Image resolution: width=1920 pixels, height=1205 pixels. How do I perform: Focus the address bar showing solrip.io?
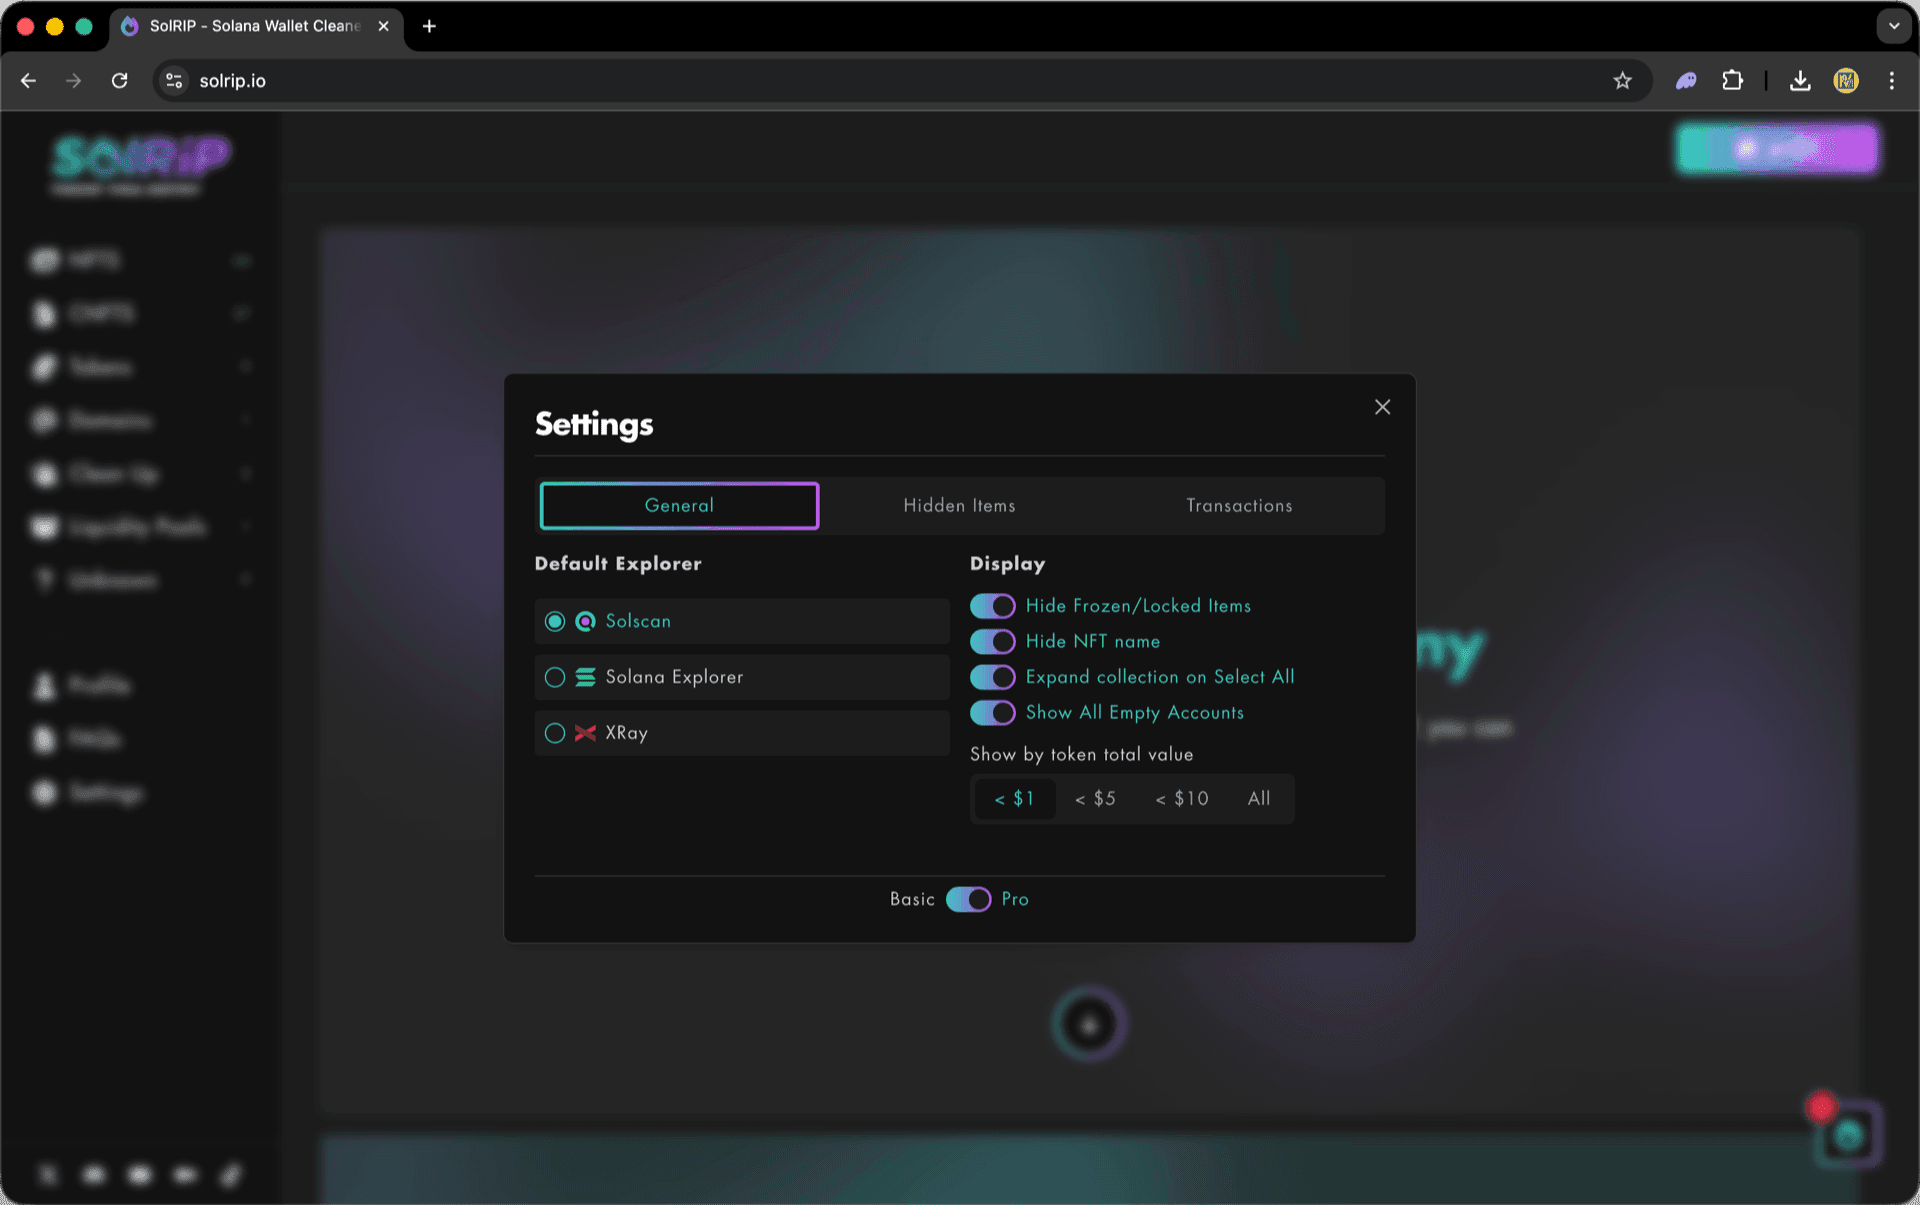pos(900,81)
